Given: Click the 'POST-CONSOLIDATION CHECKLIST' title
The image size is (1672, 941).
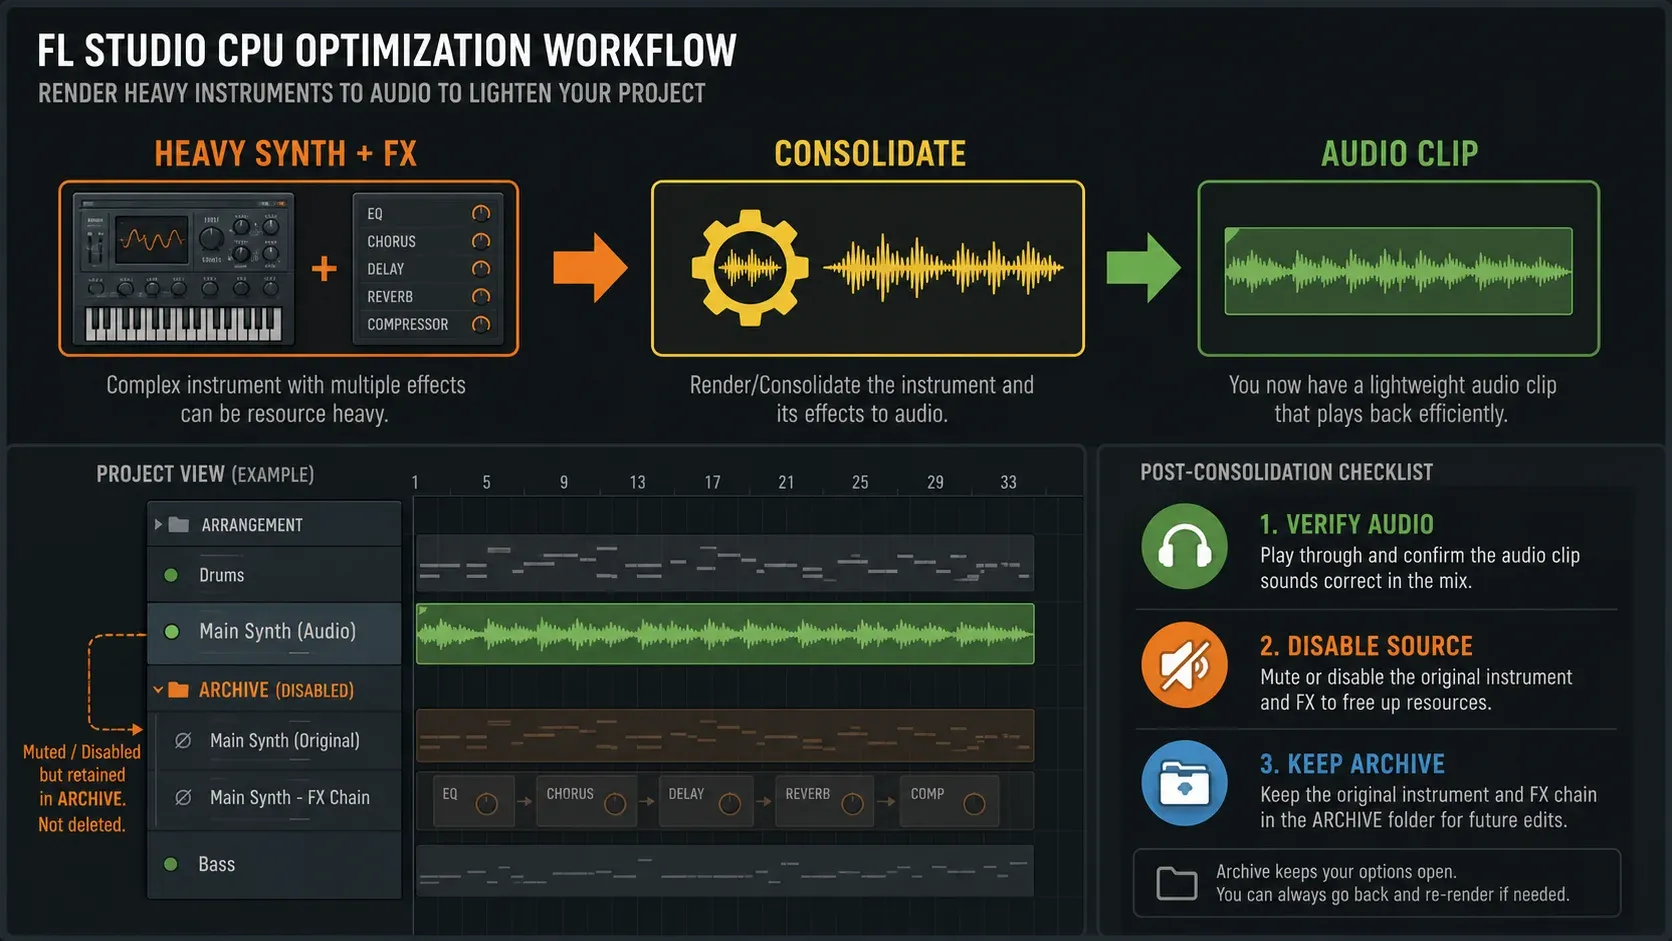Looking at the screenshot, I should [x=1286, y=472].
